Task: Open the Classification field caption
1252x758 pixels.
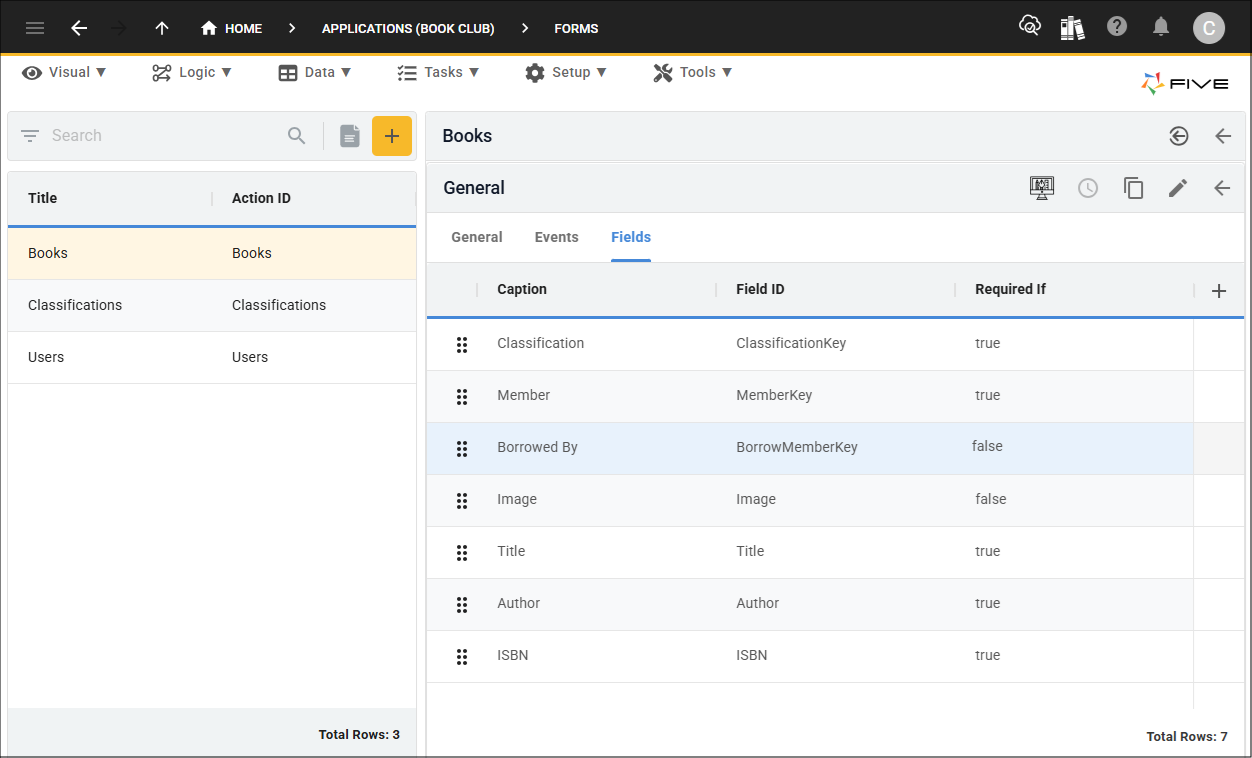Action: tap(541, 343)
